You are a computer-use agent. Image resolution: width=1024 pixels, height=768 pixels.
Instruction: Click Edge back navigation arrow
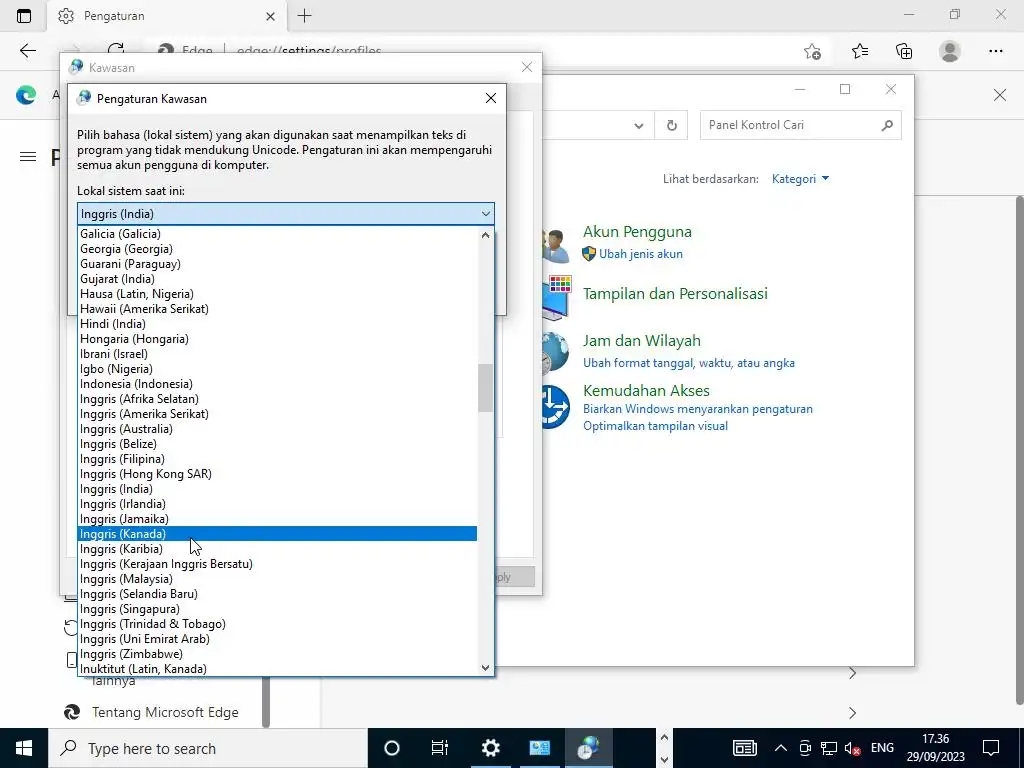27,51
